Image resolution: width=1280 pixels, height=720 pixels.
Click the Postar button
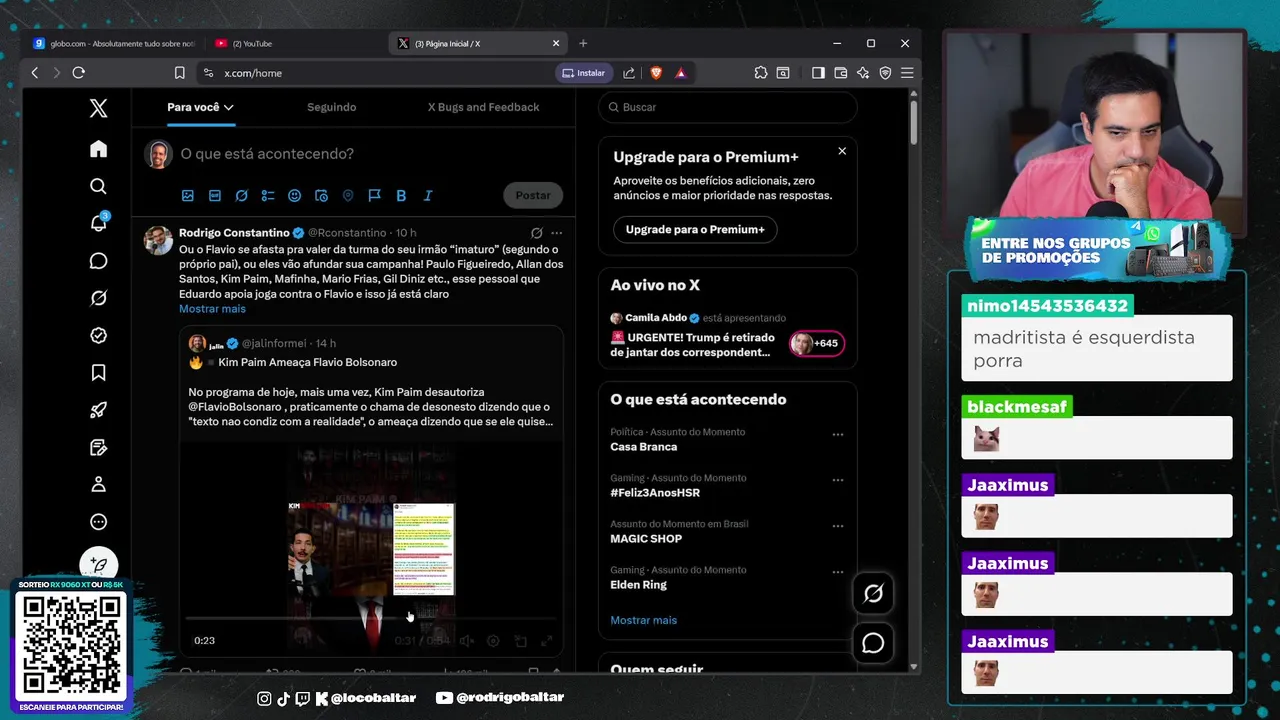click(x=533, y=195)
